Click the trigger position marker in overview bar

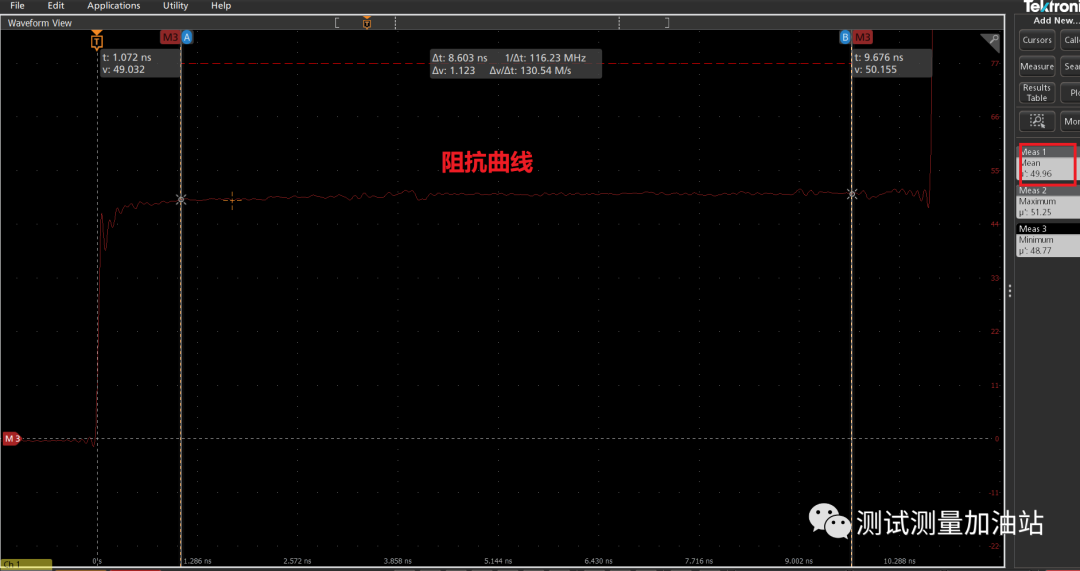[367, 23]
